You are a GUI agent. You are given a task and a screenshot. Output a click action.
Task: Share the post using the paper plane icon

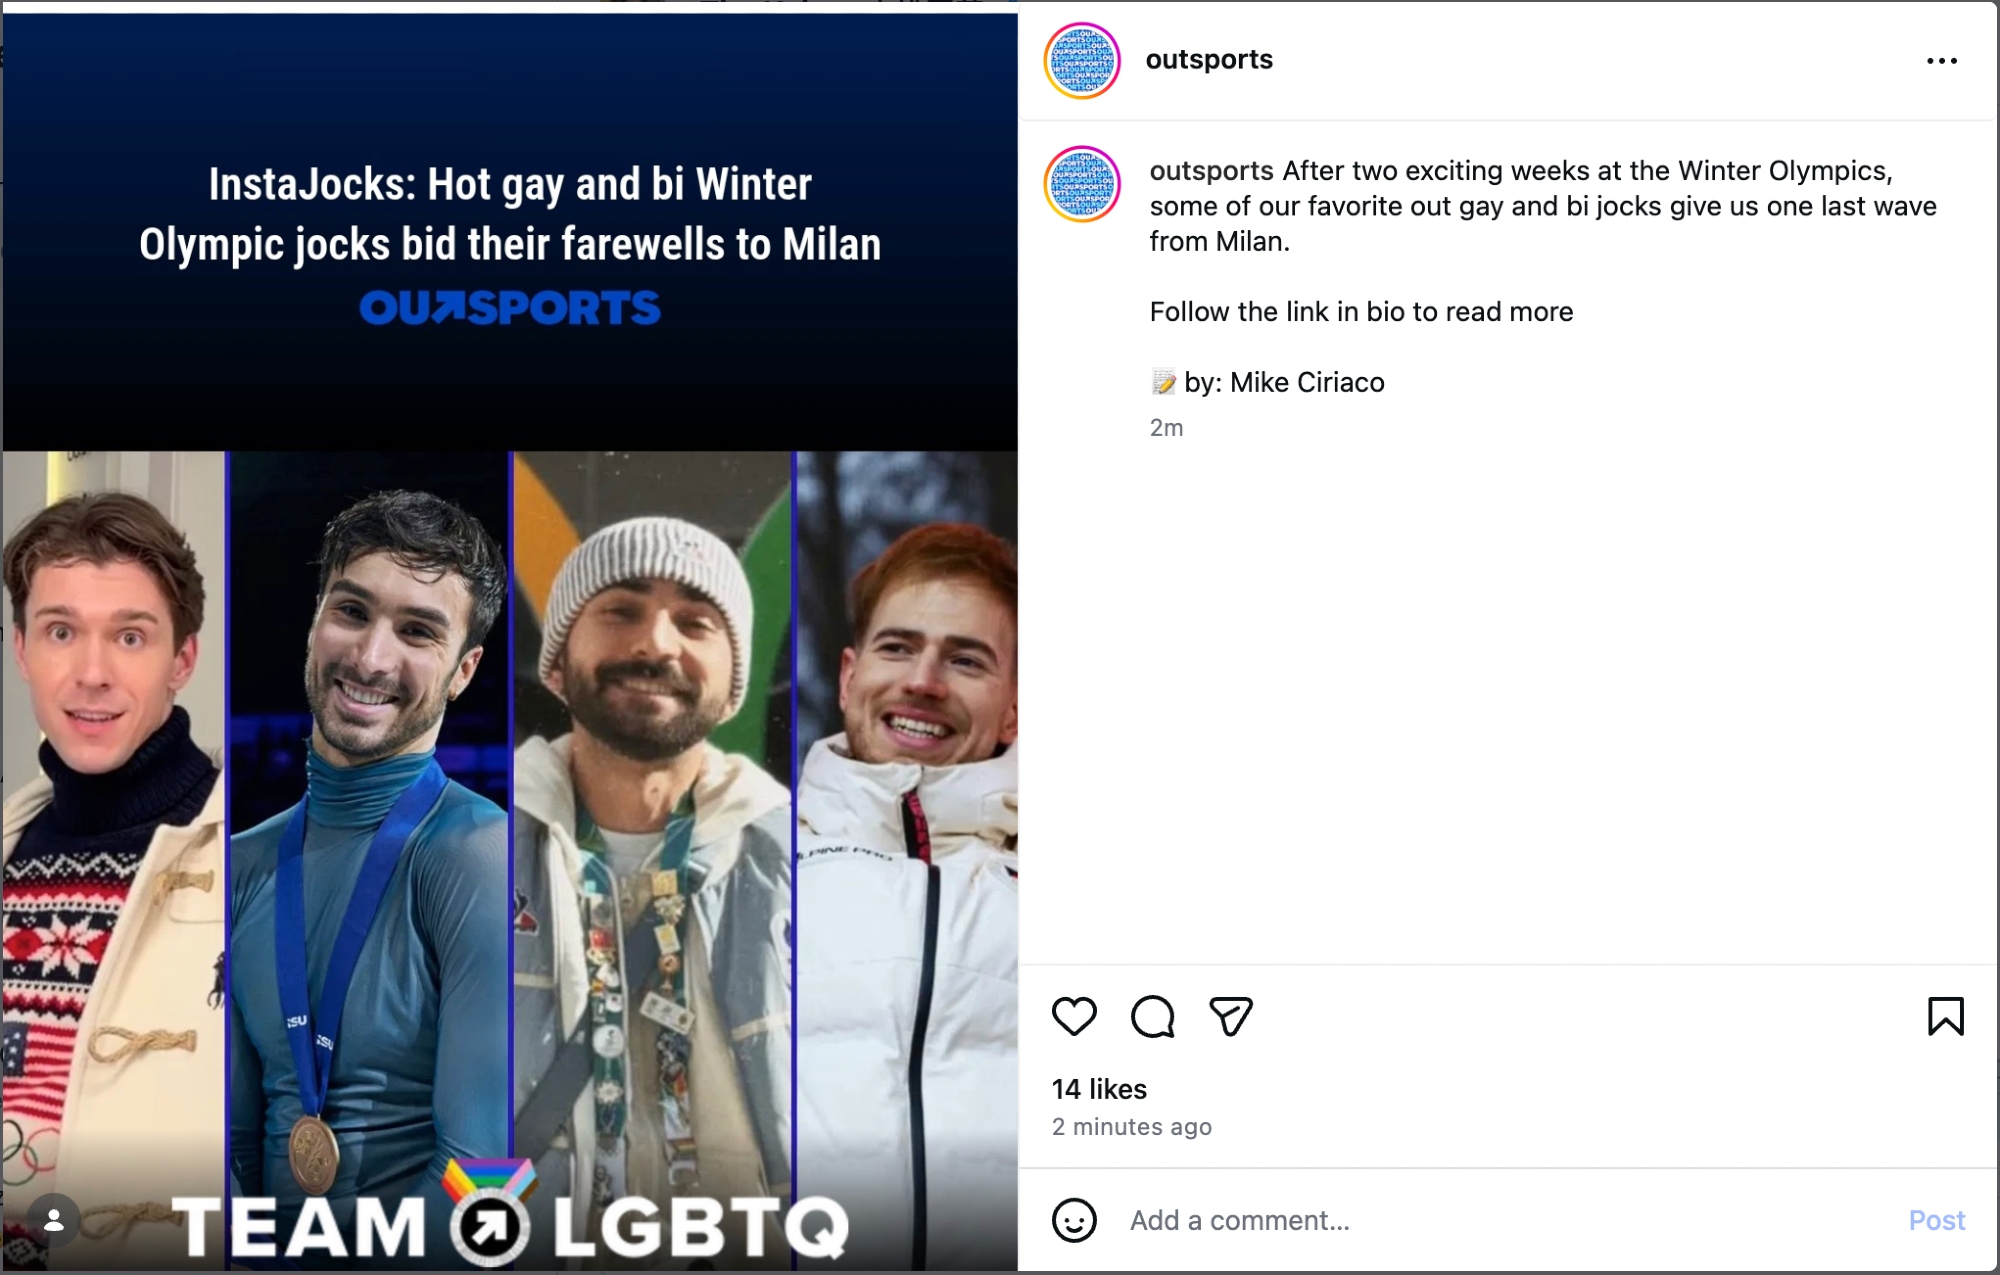coord(1230,1016)
